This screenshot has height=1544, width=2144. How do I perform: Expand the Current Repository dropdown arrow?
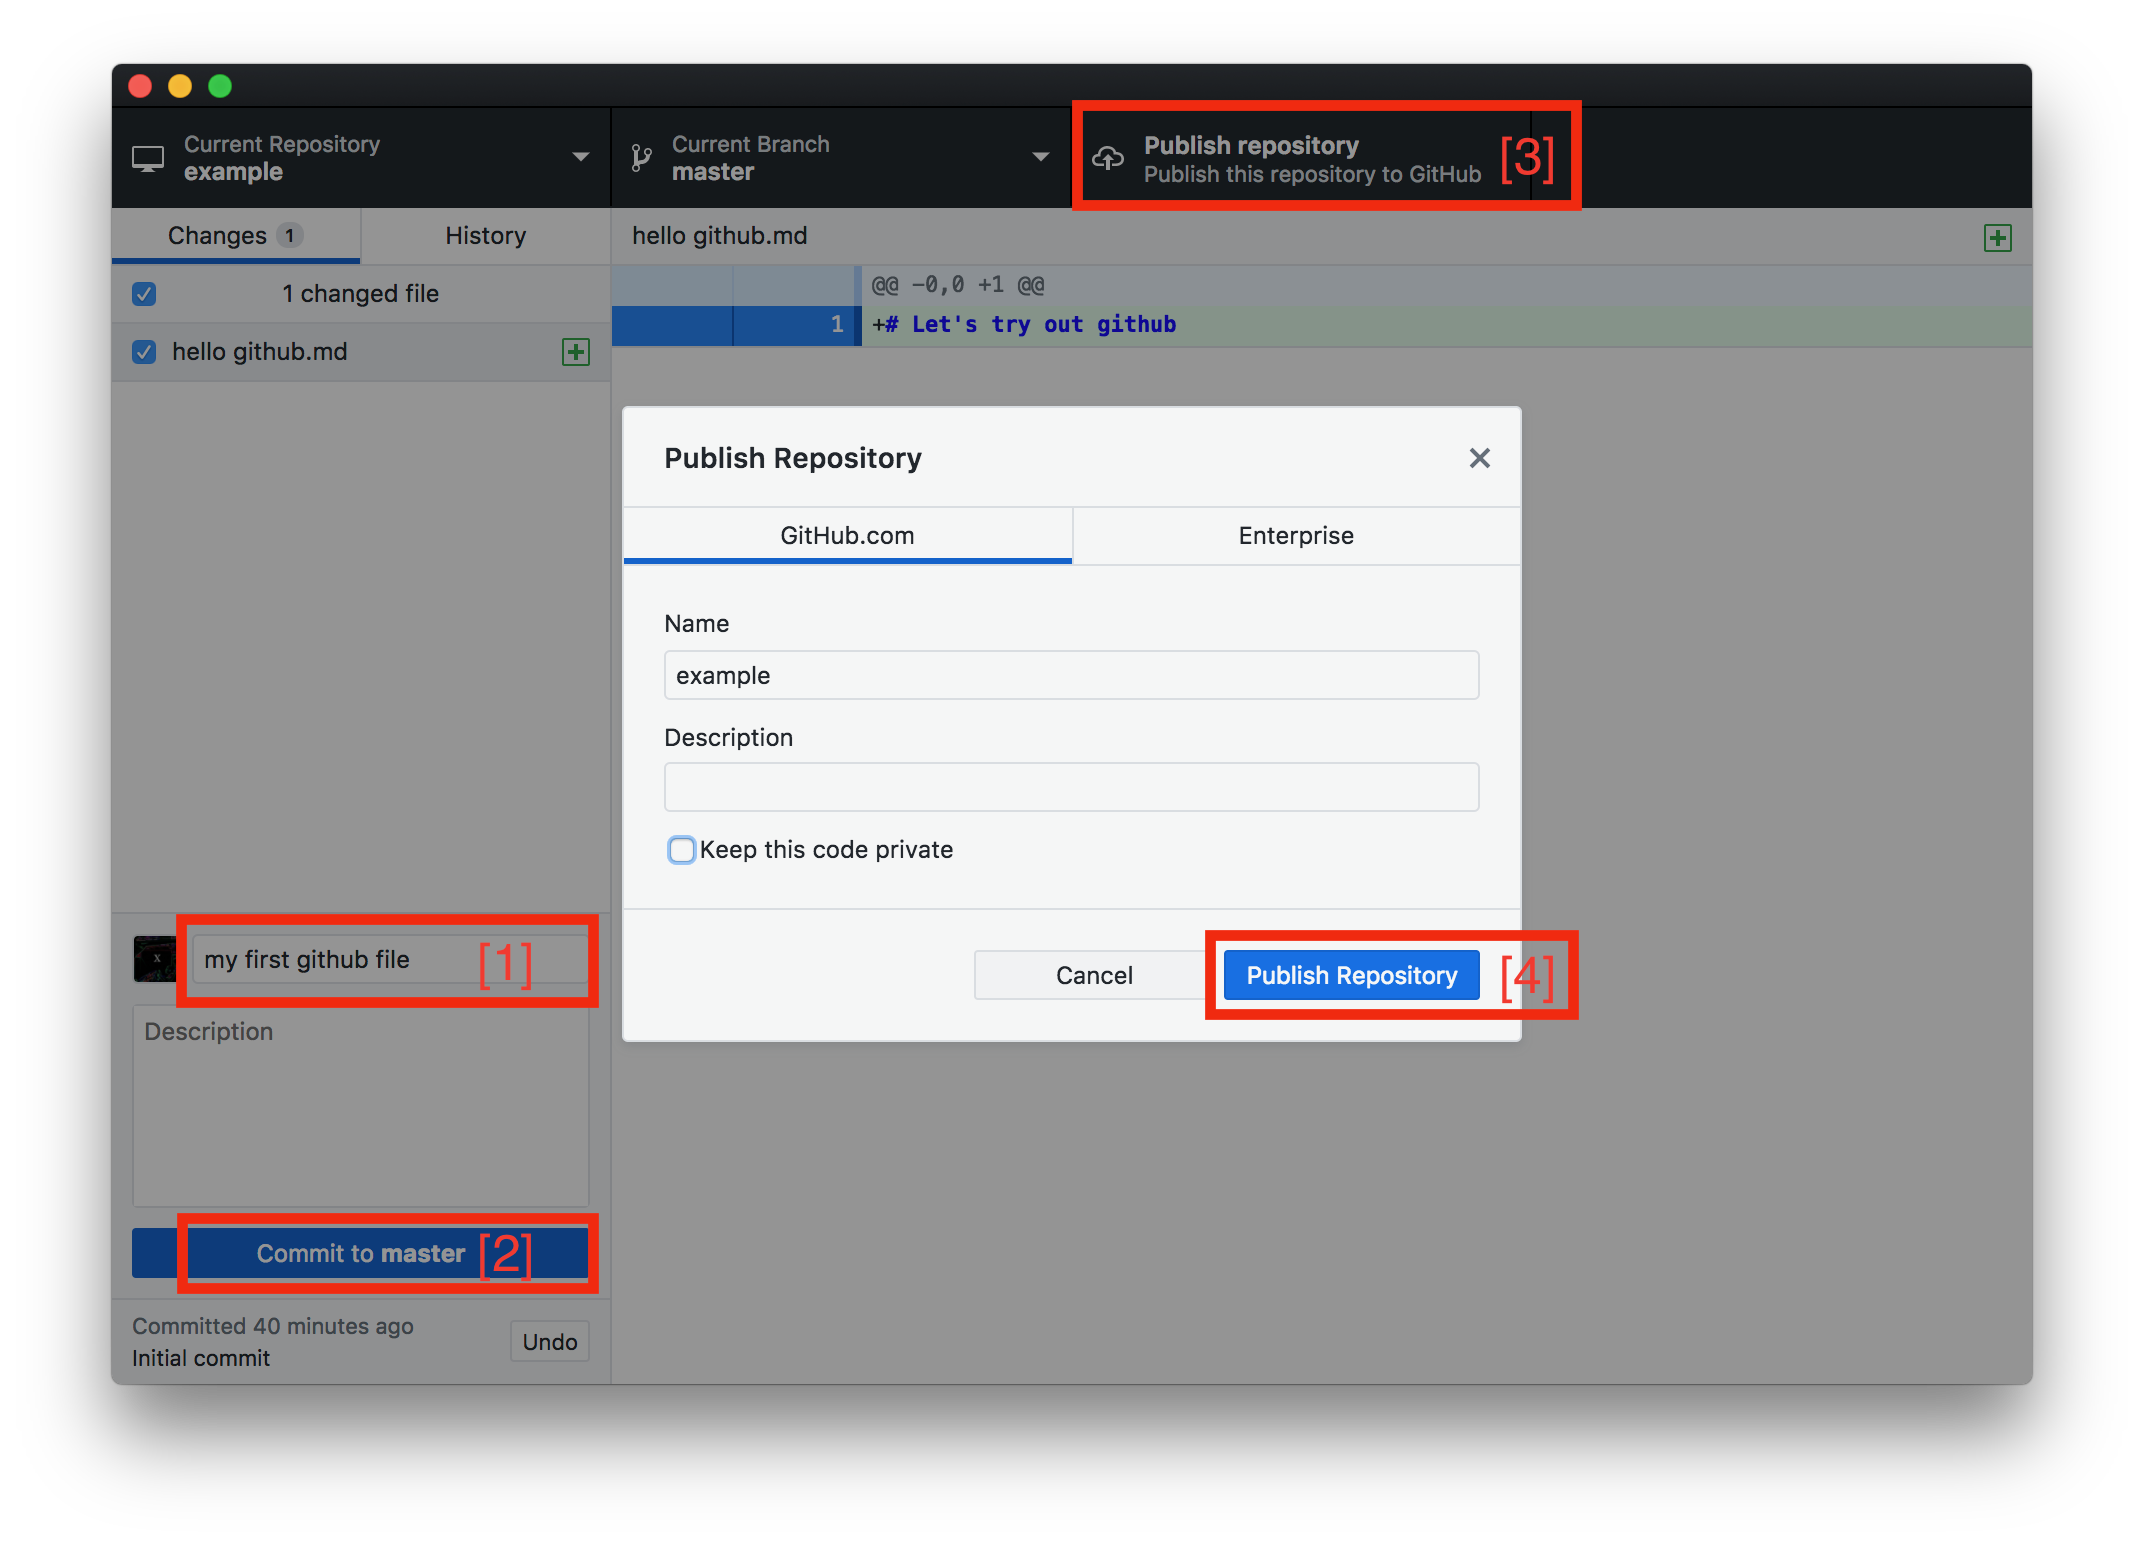(580, 157)
